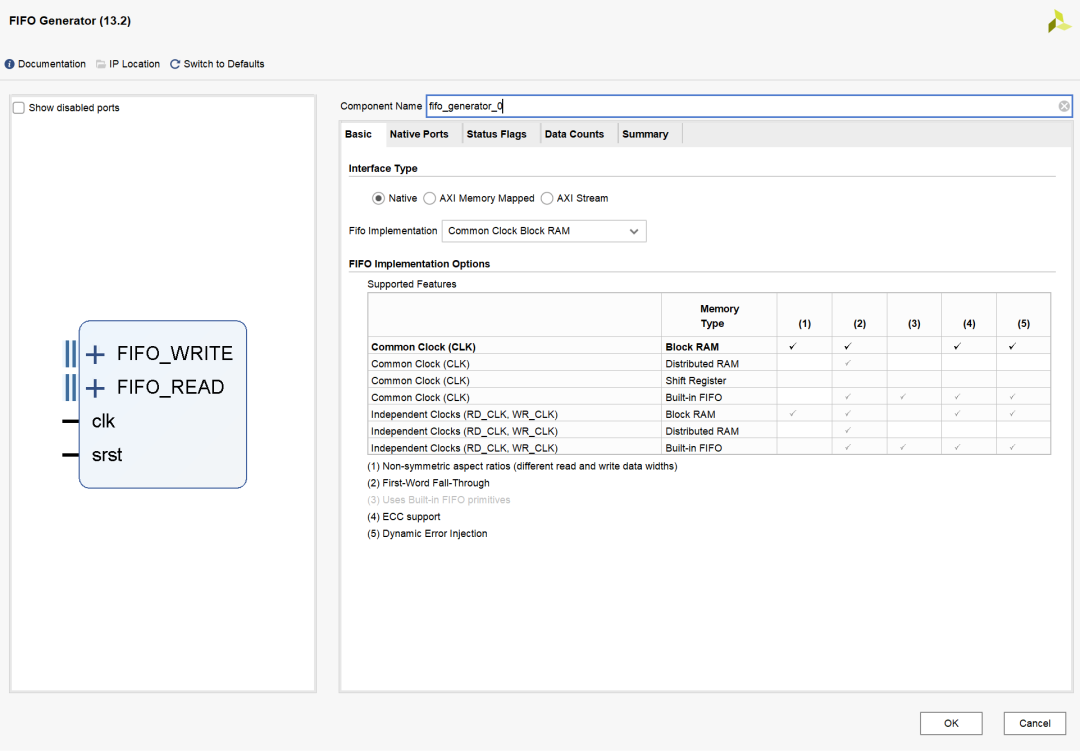Click the Xilinx logo in the corner
Viewport: 1080px width, 751px height.
pos(1059,21)
